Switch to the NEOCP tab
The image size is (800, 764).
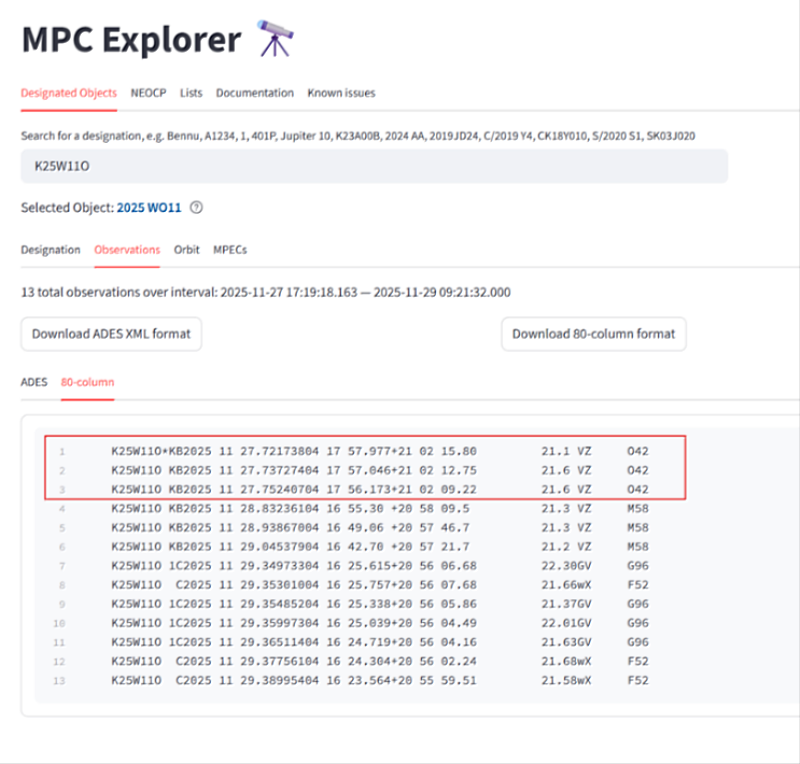pos(148,93)
